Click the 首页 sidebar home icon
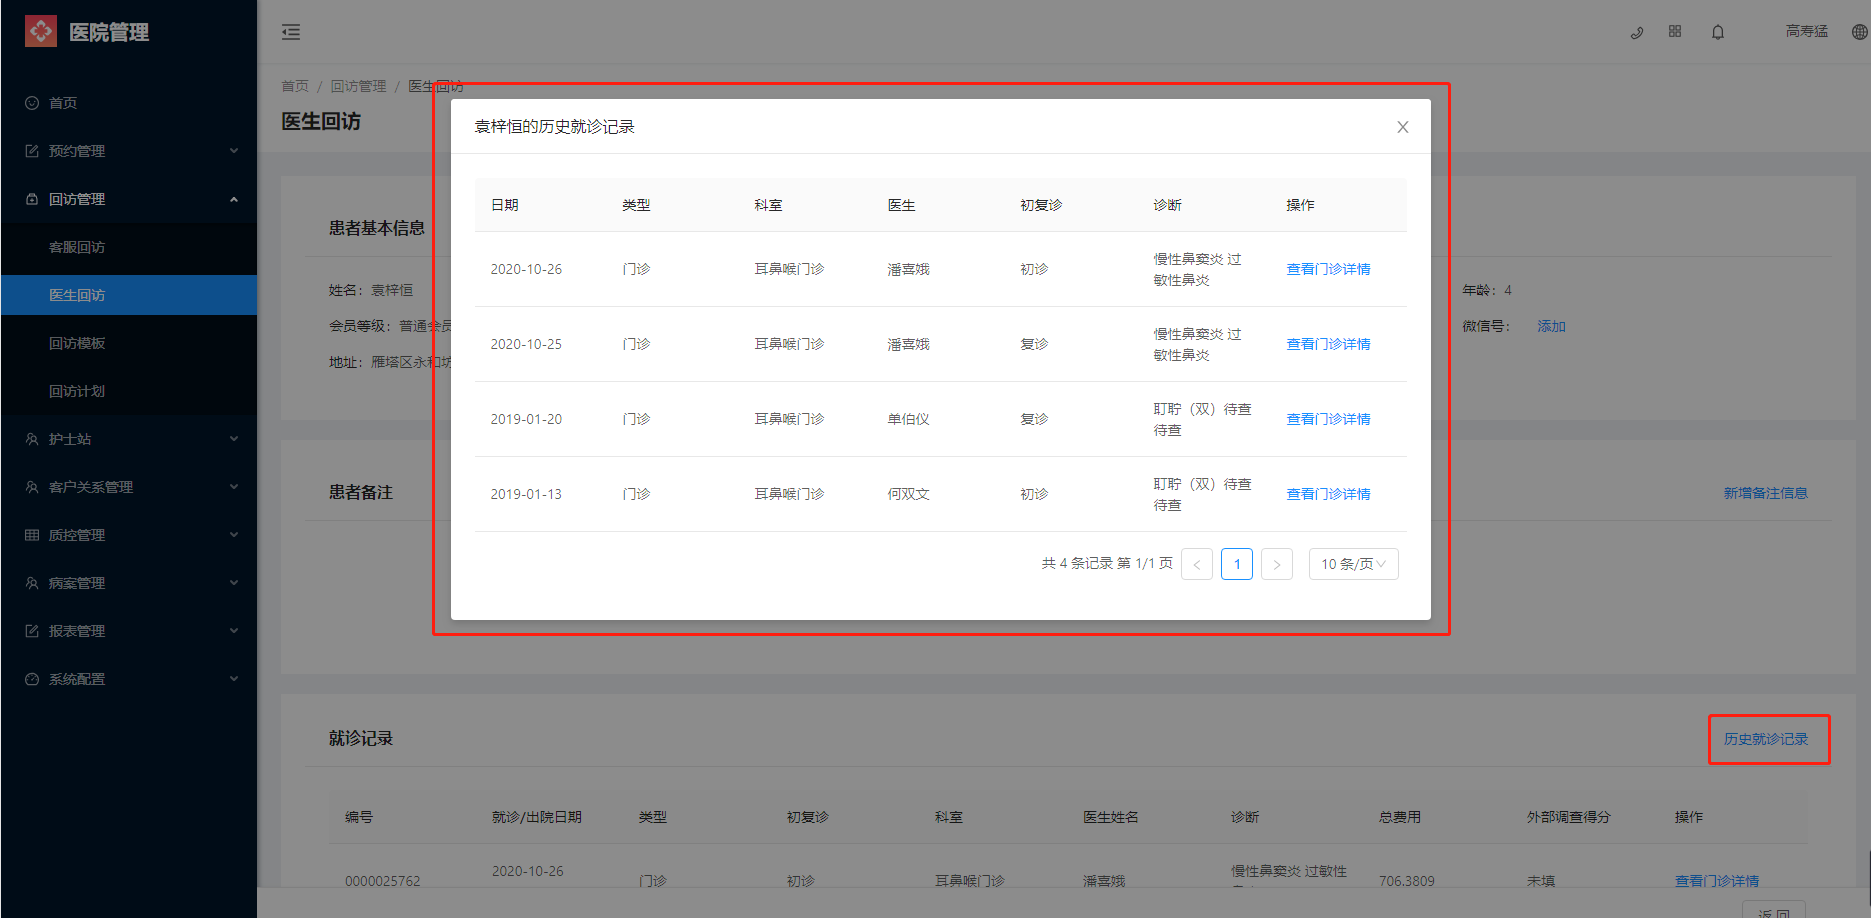 (x=32, y=103)
